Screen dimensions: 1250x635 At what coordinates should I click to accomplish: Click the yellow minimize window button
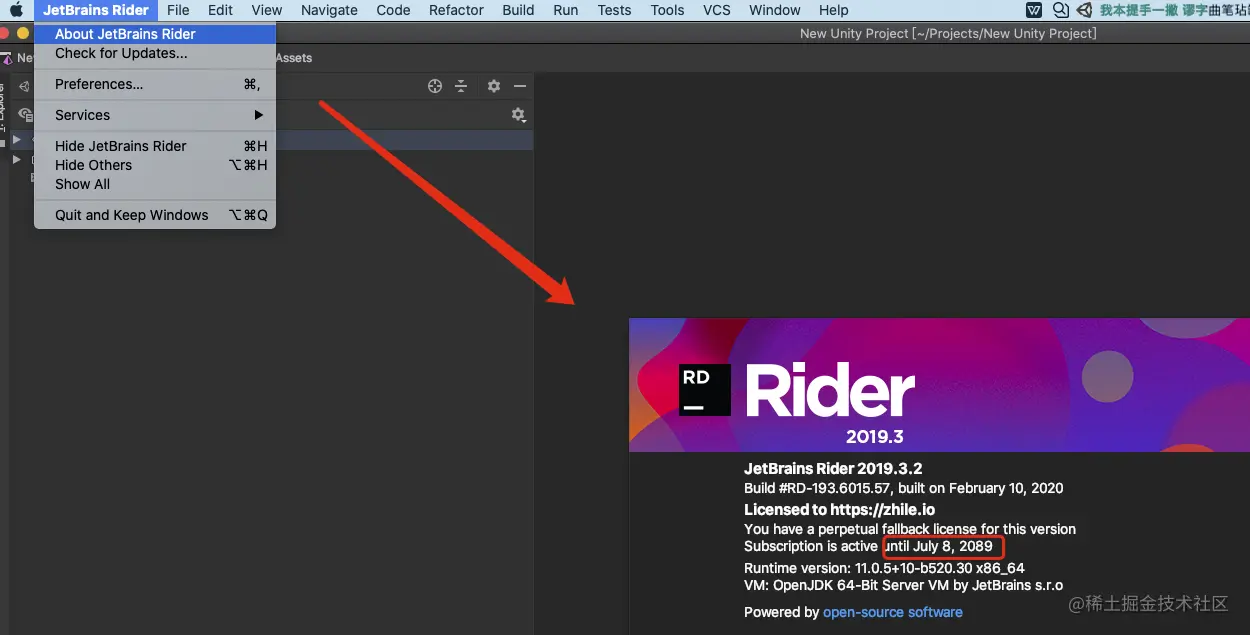pyautogui.click(x=23, y=33)
